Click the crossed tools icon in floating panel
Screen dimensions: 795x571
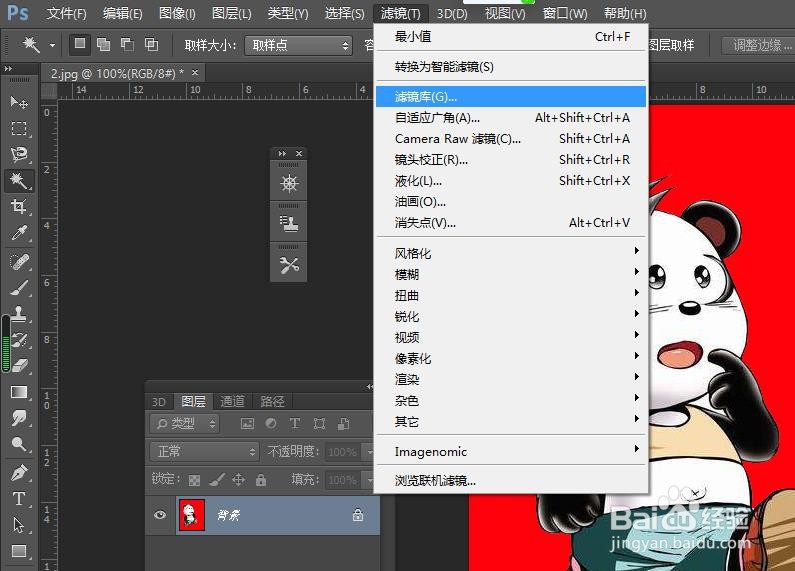[289, 265]
